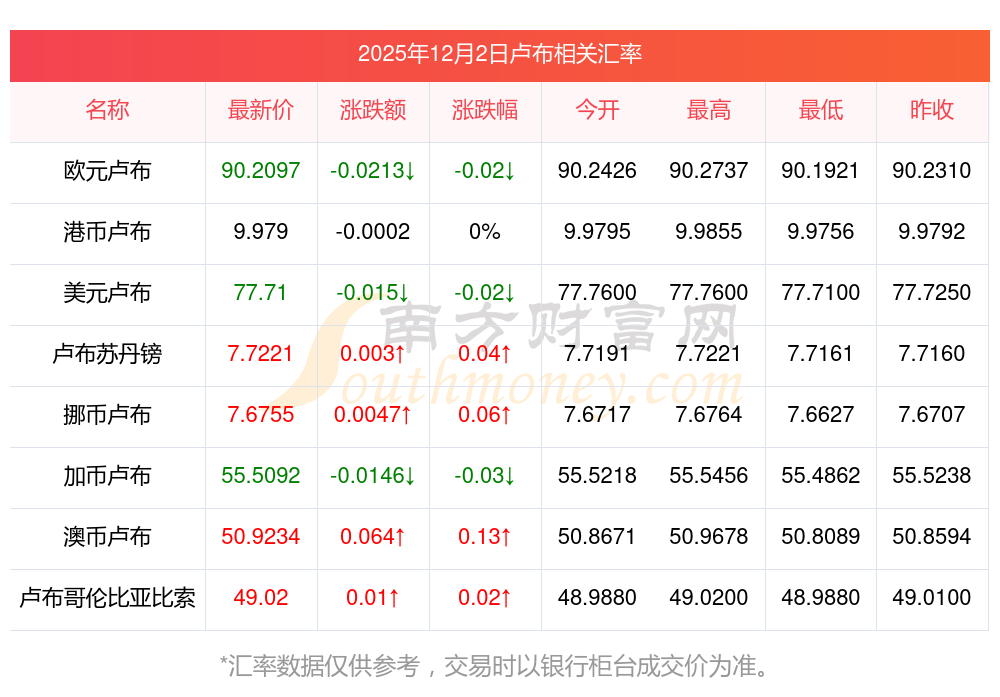Click change amount 0.064↑
The width and height of the screenshot is (1000, 697).
click(373, 537)
